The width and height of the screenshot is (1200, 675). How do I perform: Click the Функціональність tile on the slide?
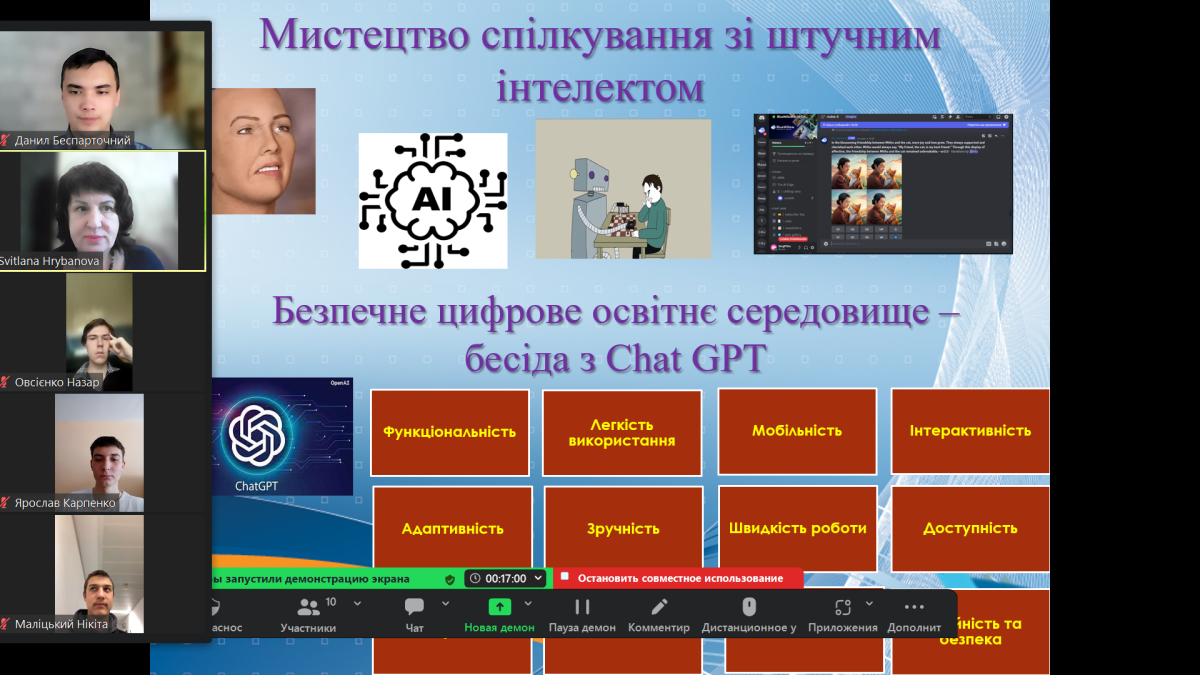click(449, 432)
